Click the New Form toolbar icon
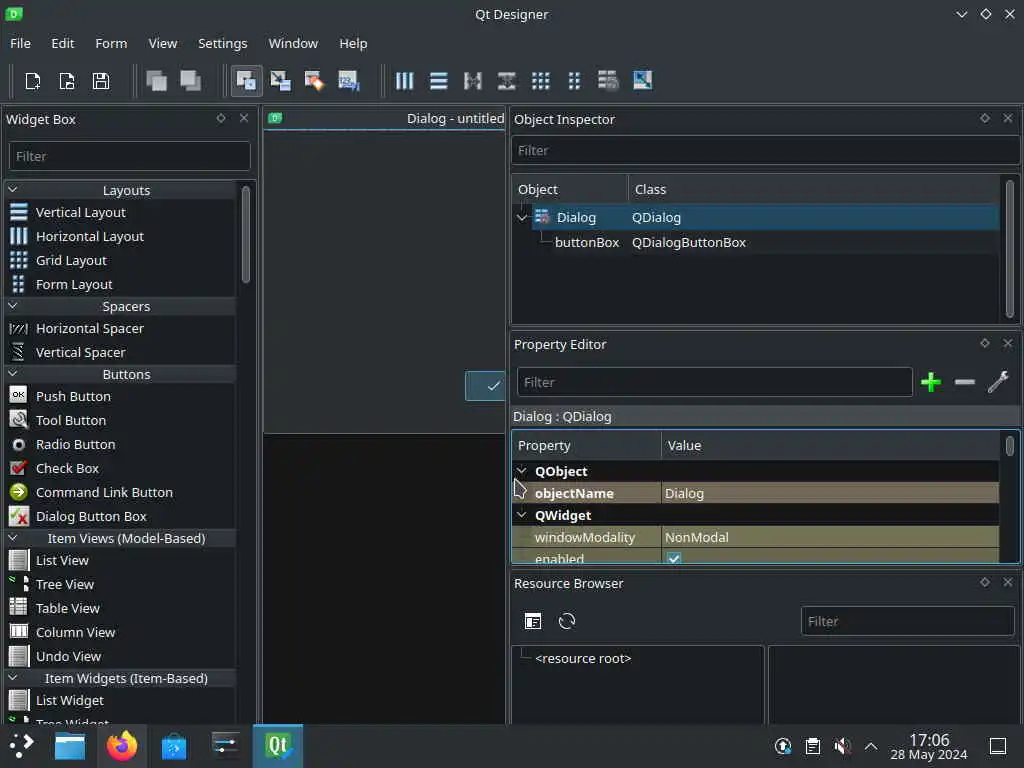The width and height of the screenshot is (1024, 768). tap(33, 81)
